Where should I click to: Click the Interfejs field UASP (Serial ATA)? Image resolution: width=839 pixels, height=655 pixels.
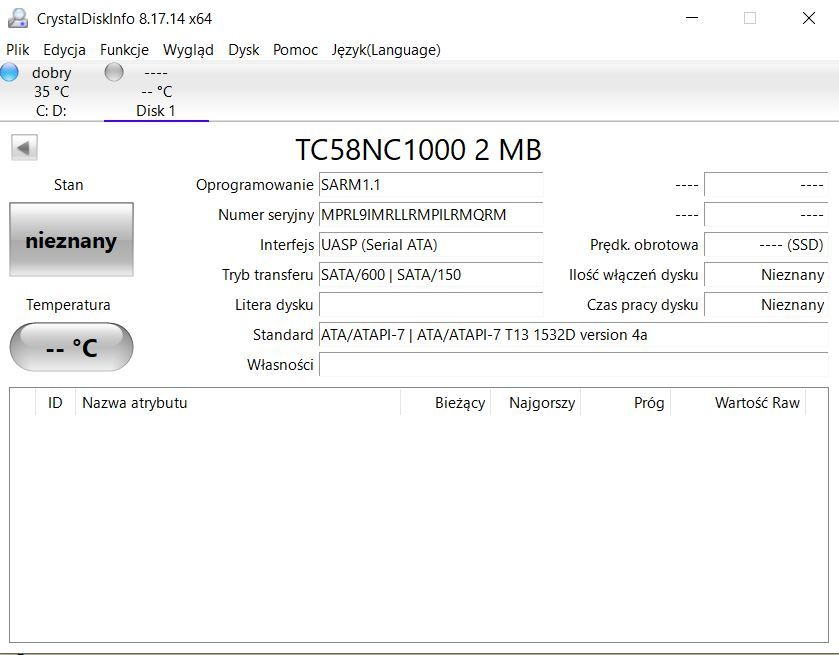click(431, 245)
